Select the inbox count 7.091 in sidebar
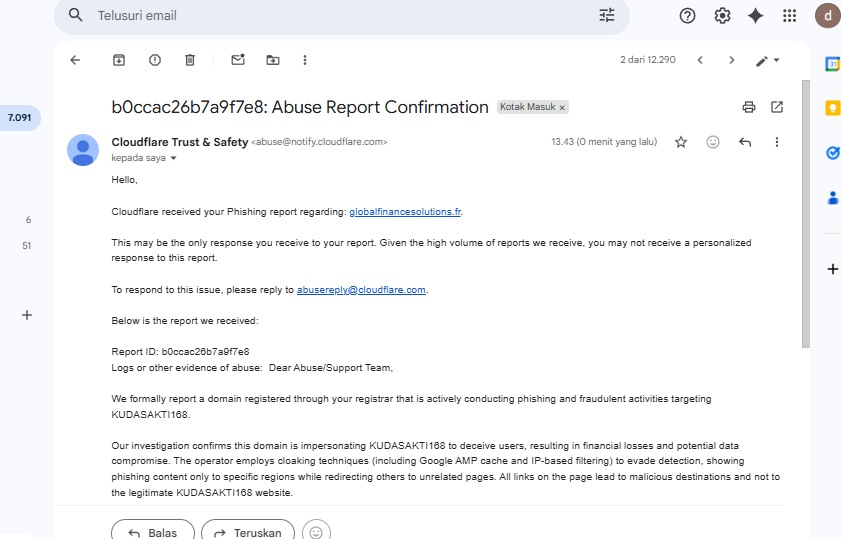 [x=20, y=117]
